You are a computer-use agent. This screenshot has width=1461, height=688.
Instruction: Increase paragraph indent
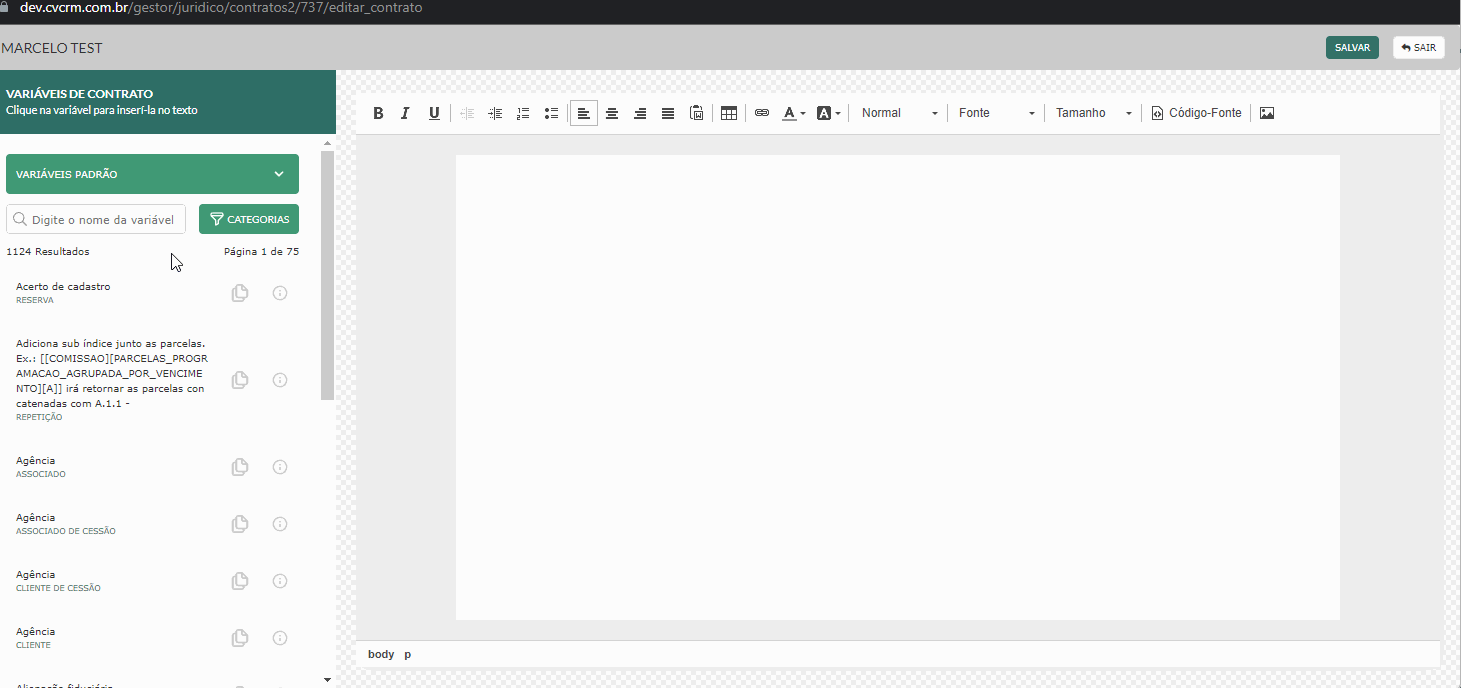click(495, 113)
